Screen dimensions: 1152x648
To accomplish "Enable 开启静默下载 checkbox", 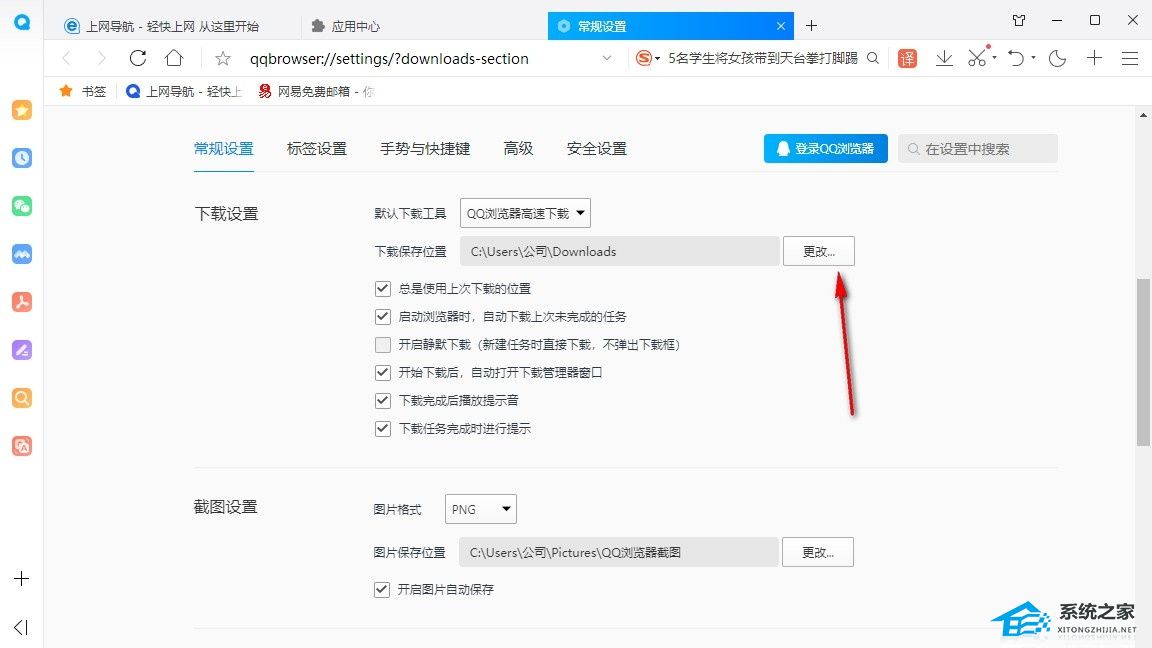I will tap(382, 345).
